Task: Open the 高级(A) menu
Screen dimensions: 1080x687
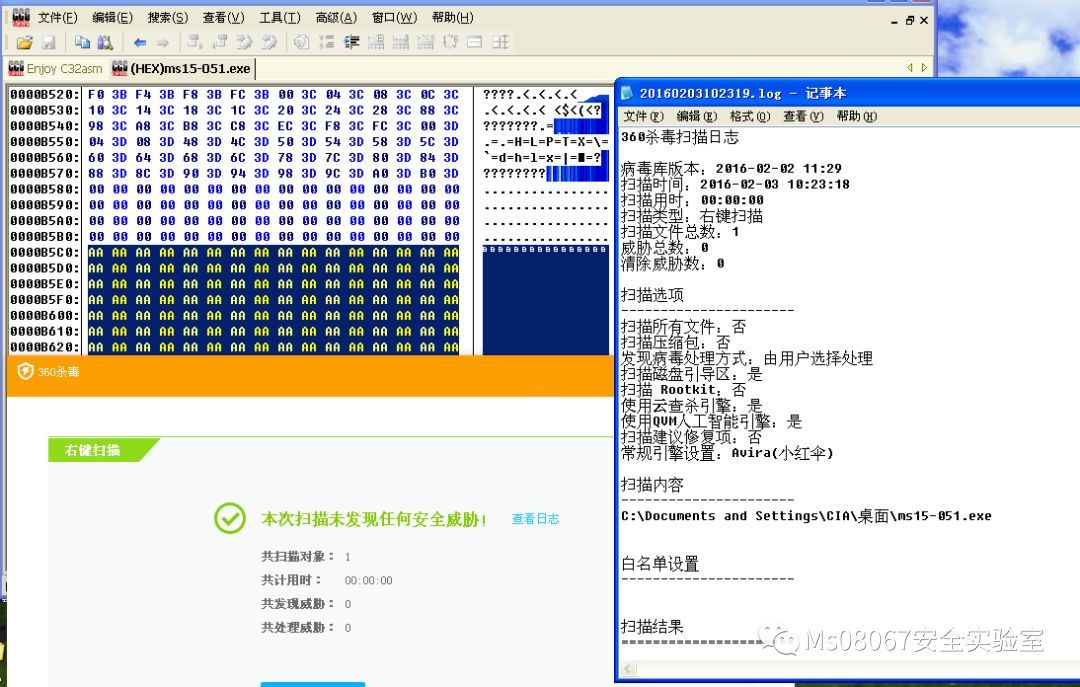Action: click(x=334, y=17)
